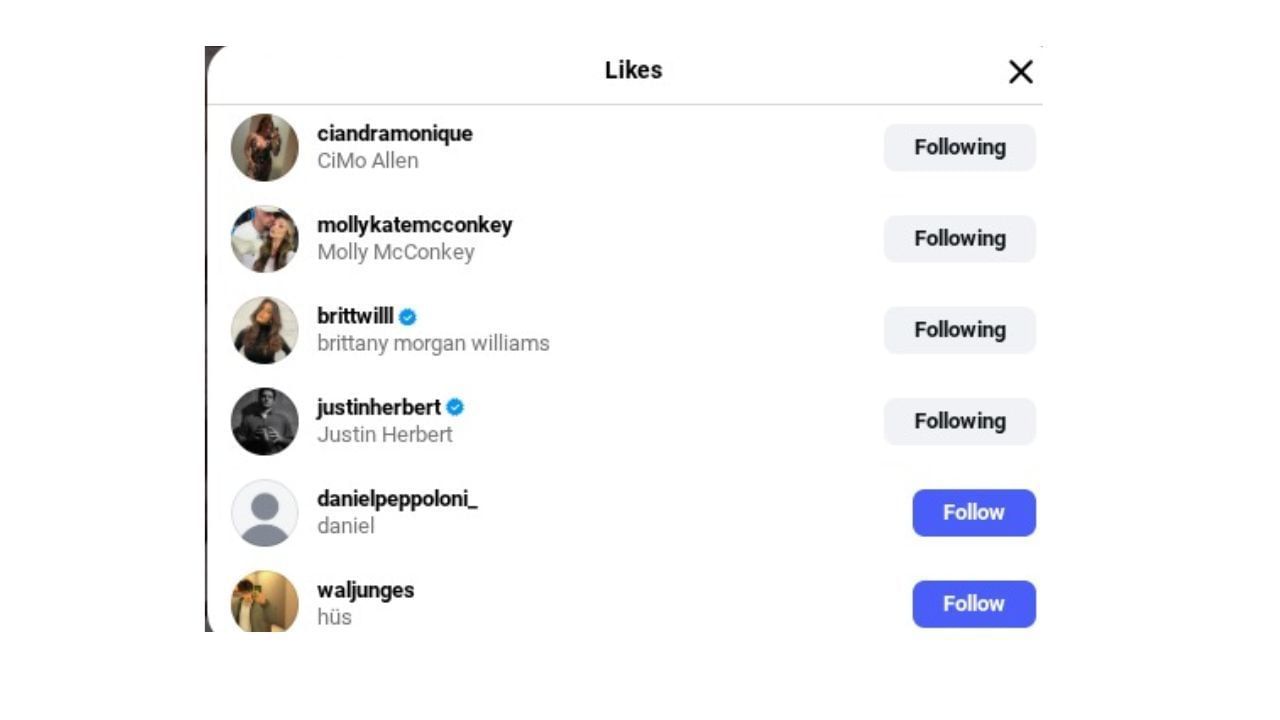The width and height of the screenshot is (1280, 720).
Task: Open the ciandramonique username link
Action: click(395, 134)
